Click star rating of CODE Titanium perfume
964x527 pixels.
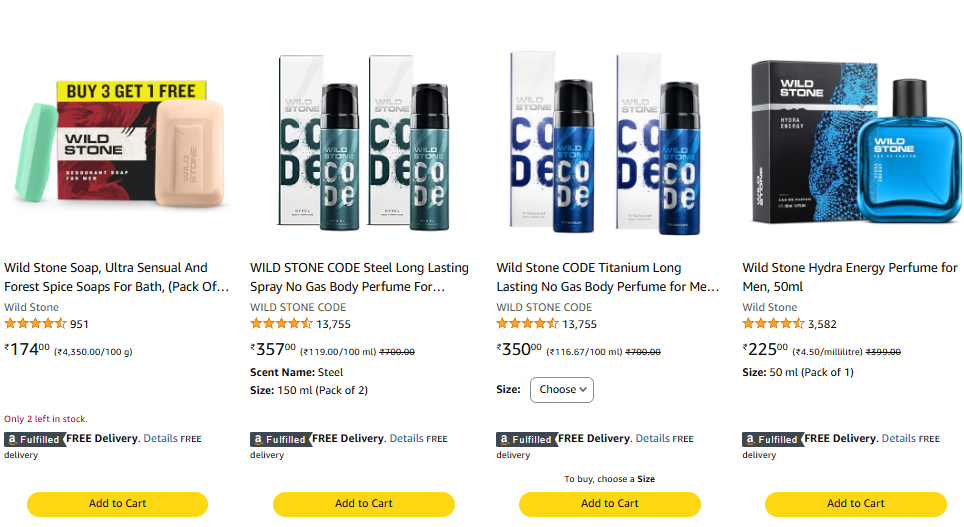click(x=527, y=324)
